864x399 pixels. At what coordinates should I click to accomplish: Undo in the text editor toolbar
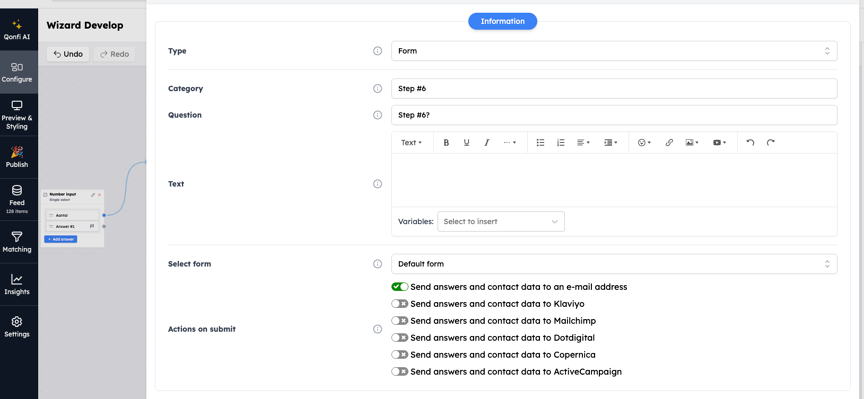(x=750, y=143)
